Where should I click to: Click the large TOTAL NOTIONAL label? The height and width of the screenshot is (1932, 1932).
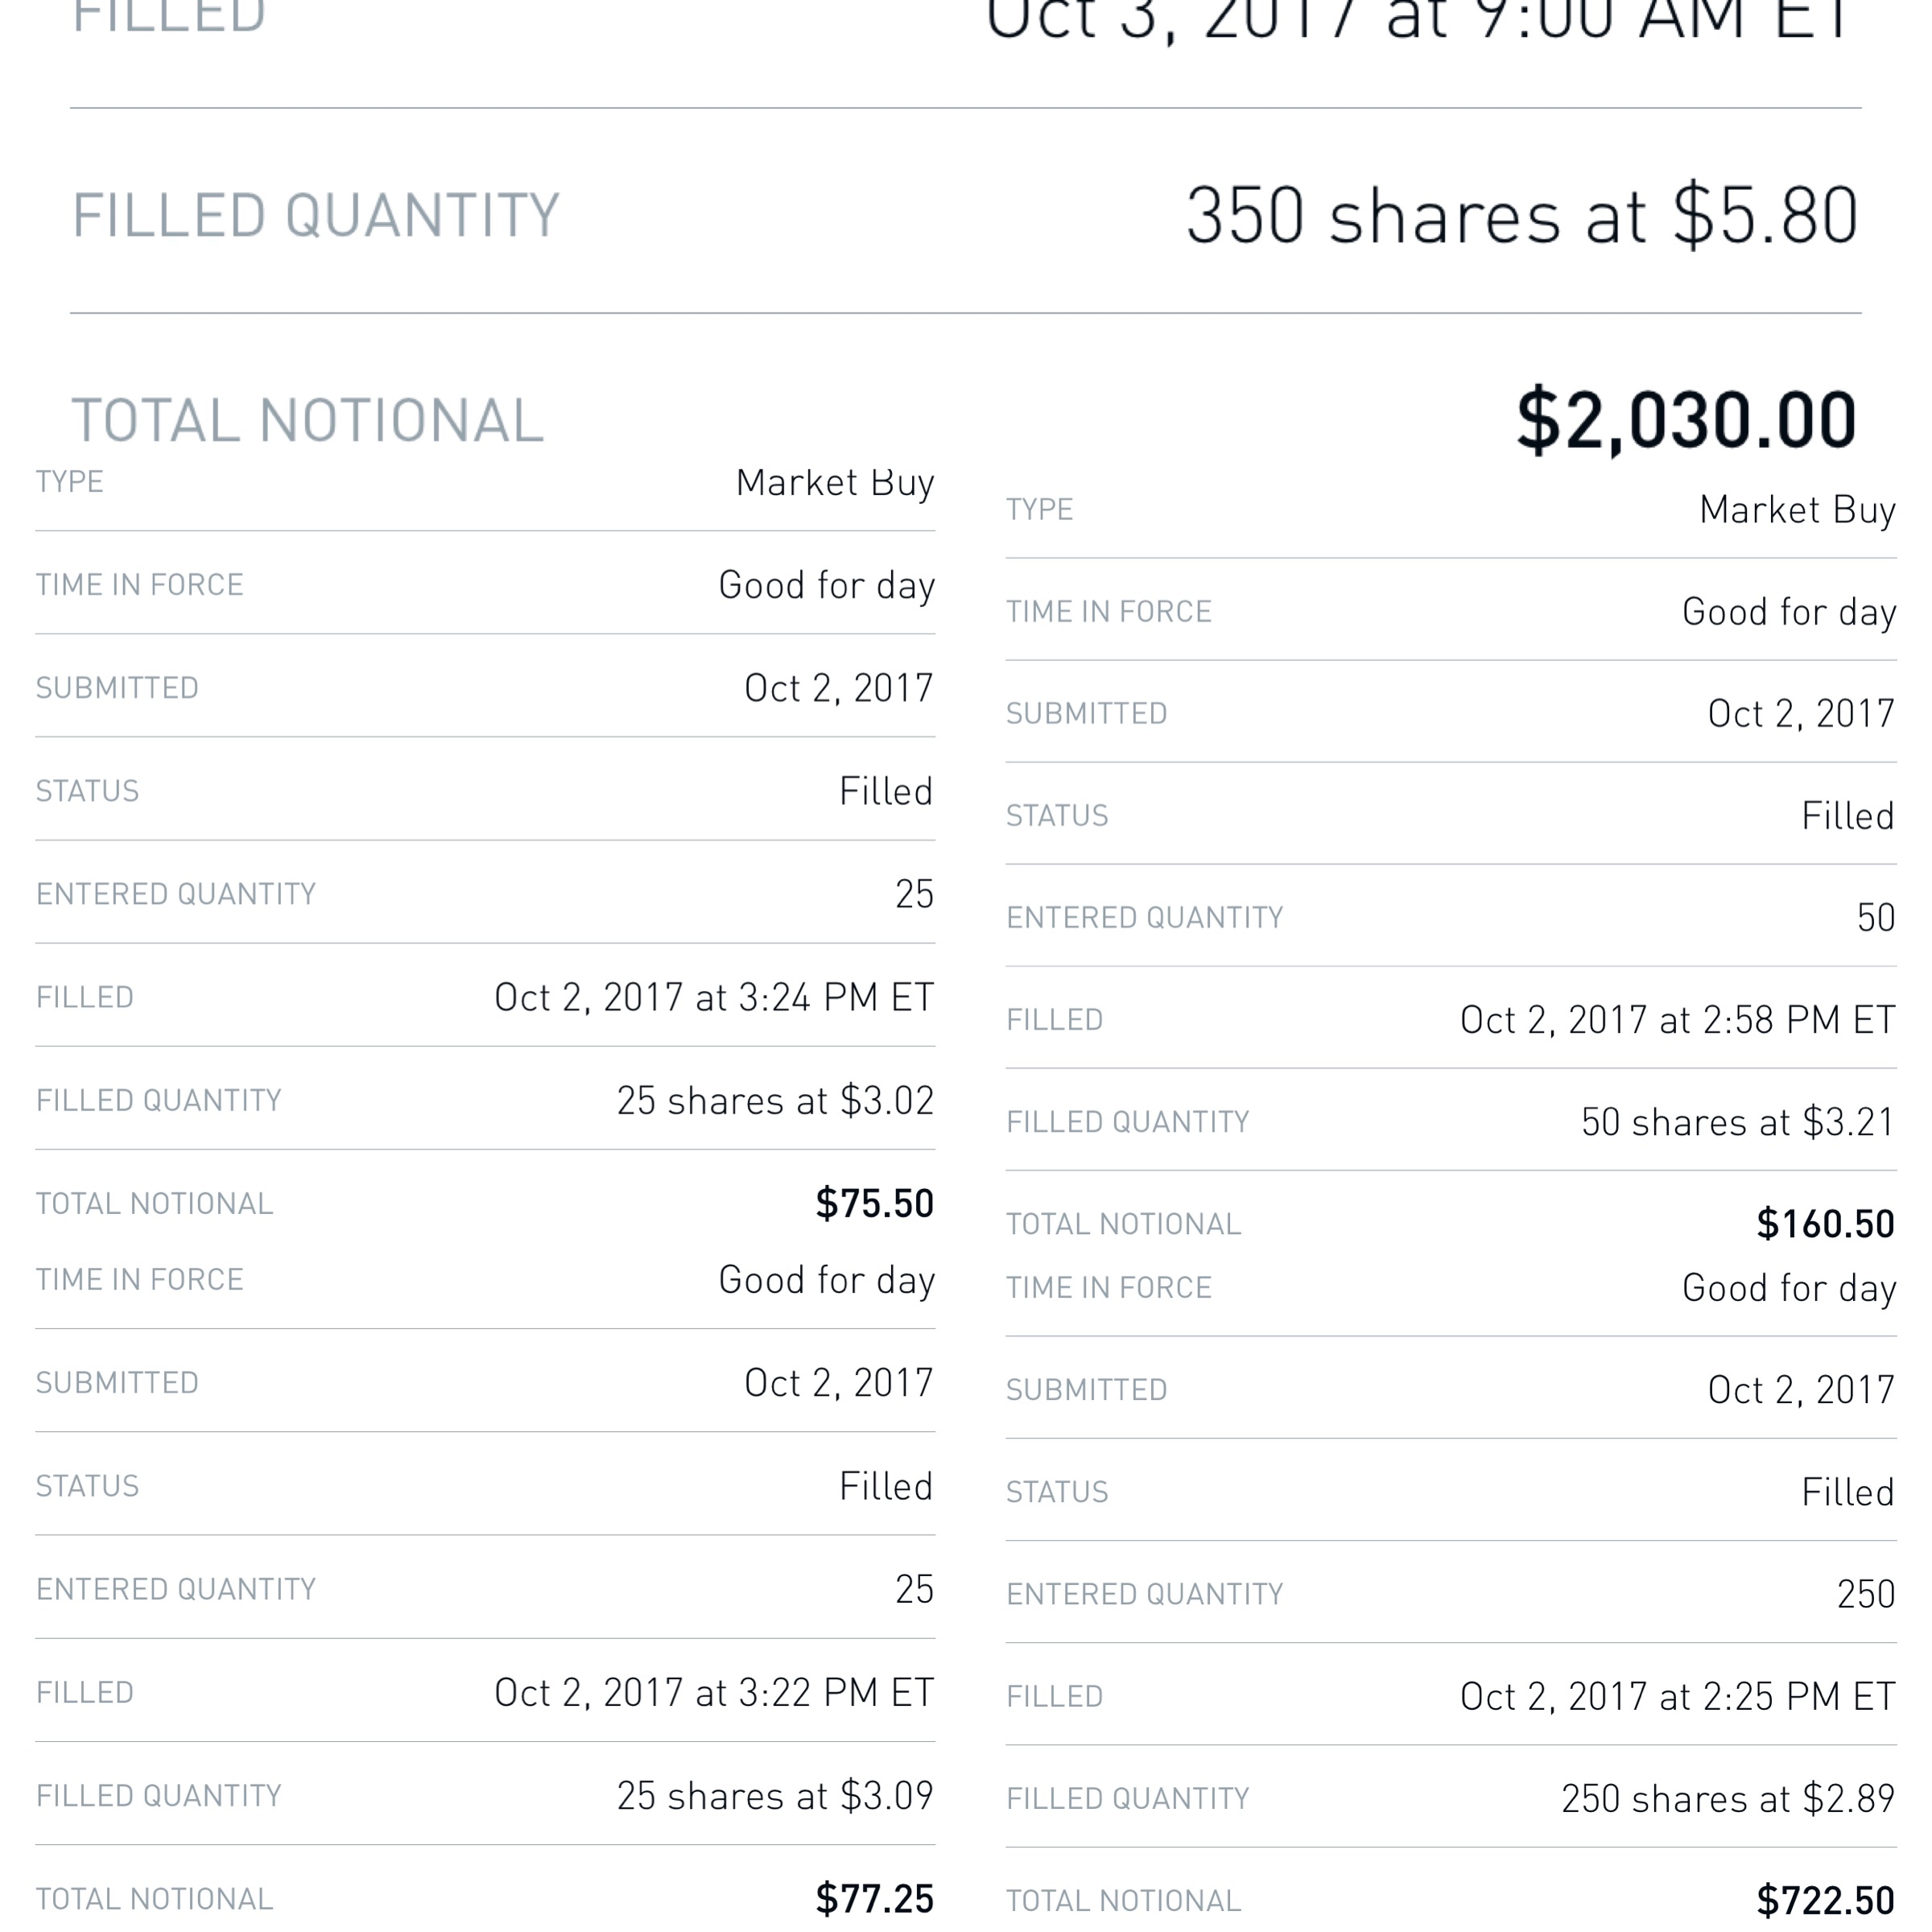[307, 421]
